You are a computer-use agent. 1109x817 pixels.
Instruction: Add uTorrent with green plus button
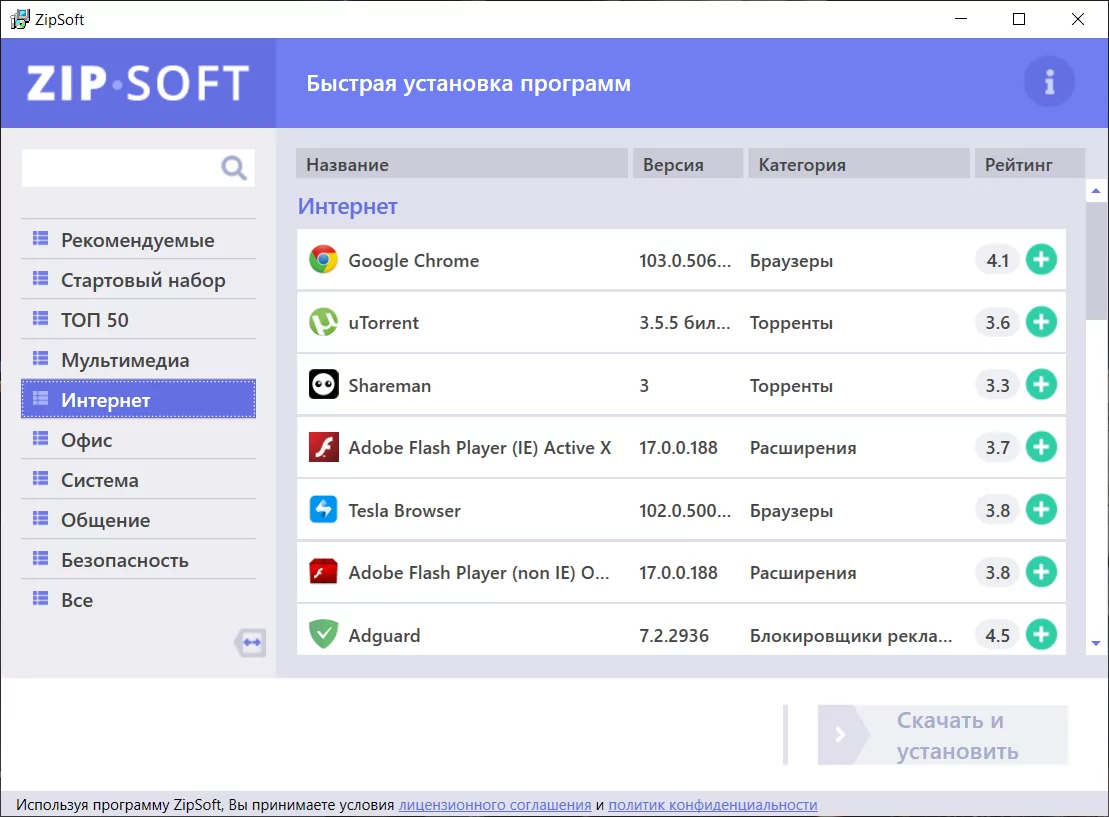(x=1041, y=322)
